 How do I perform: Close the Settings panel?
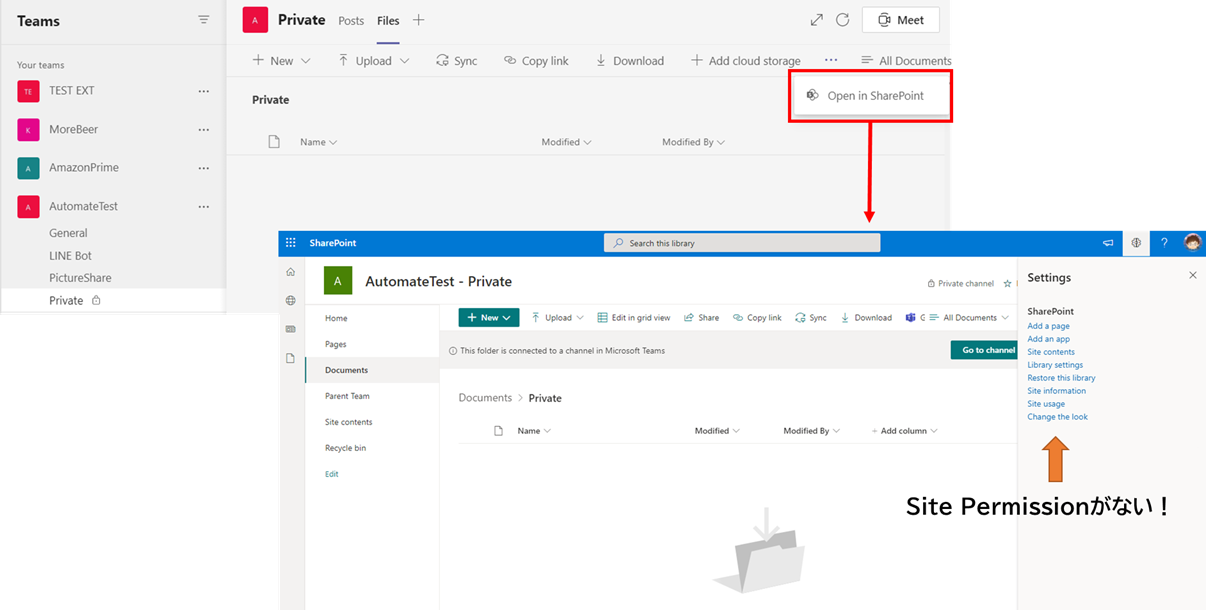[1192, 275]
